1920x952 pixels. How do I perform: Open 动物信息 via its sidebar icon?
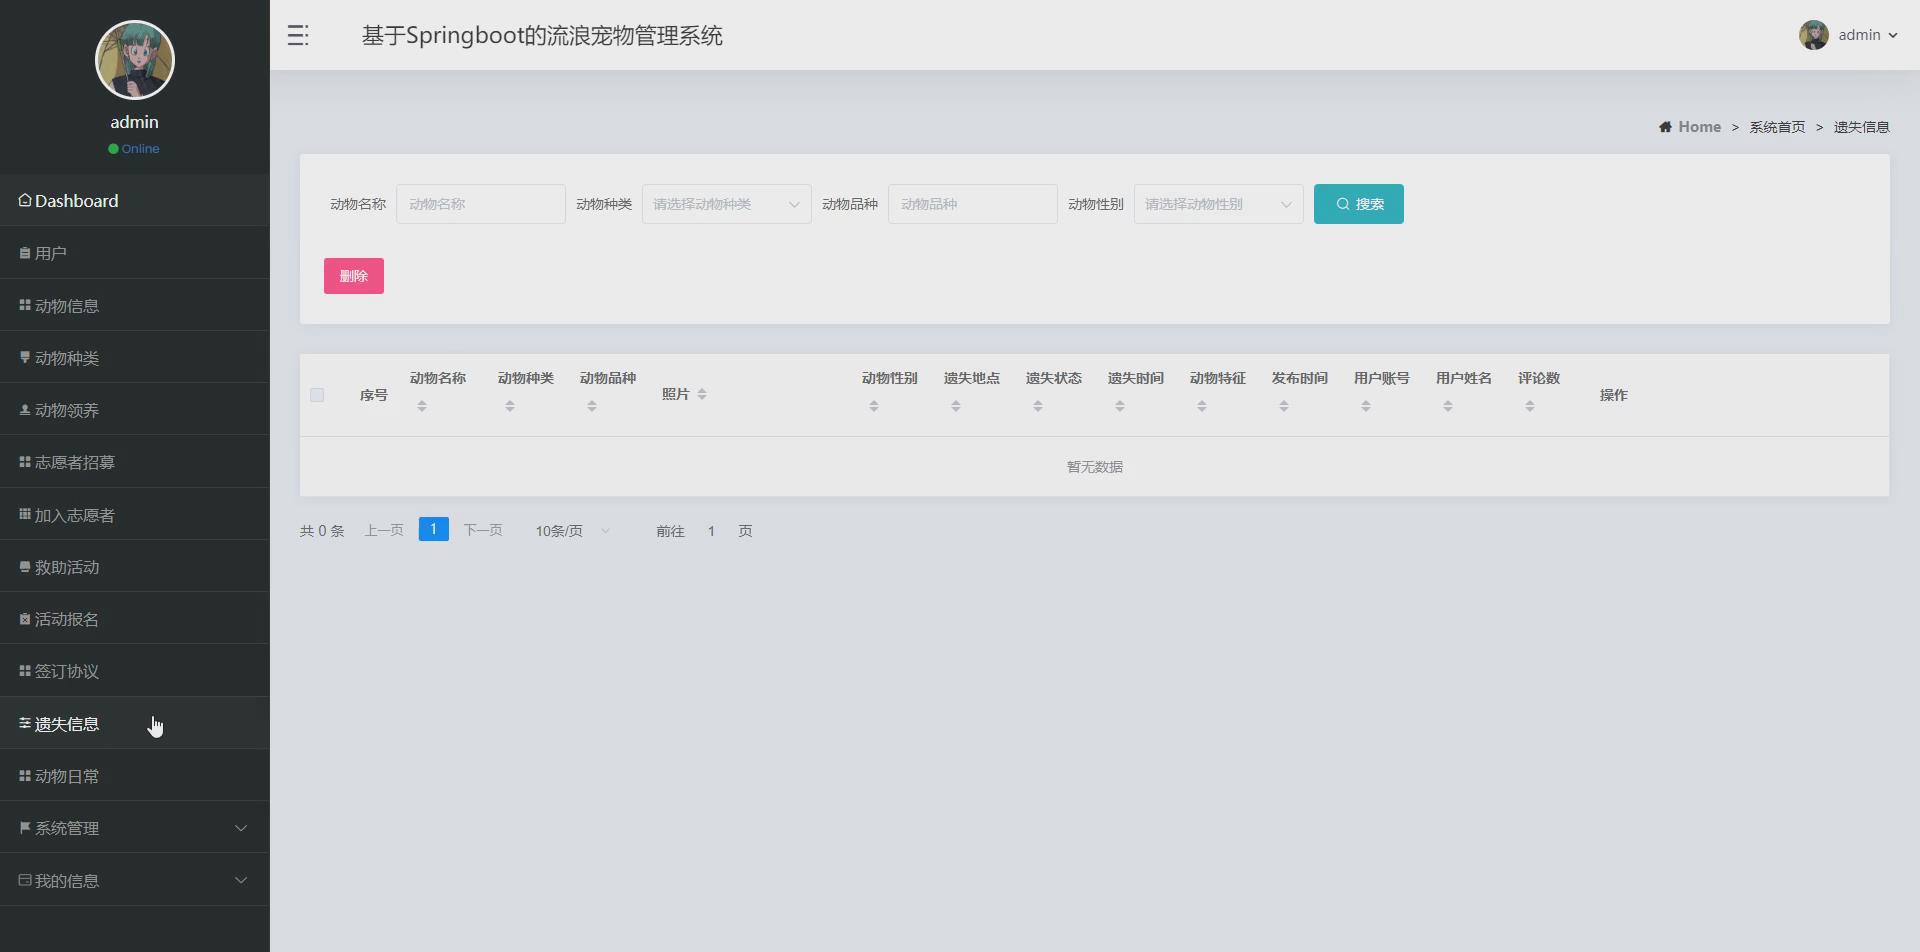(x=23, y=305)
